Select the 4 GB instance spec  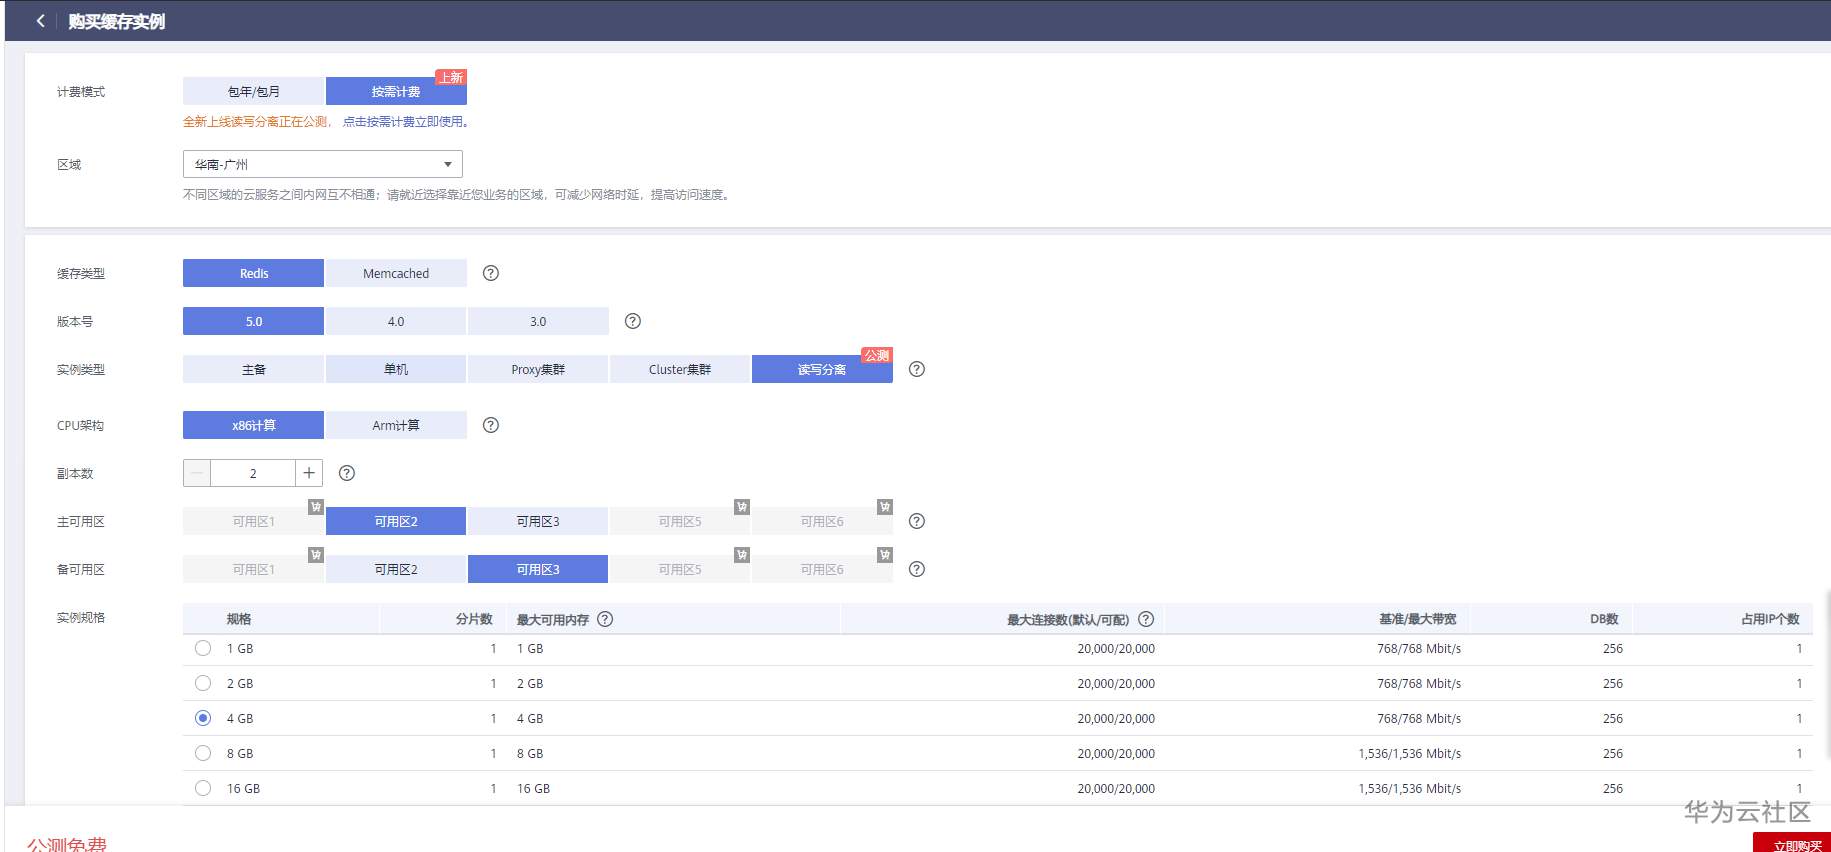[x=203, y=718]
